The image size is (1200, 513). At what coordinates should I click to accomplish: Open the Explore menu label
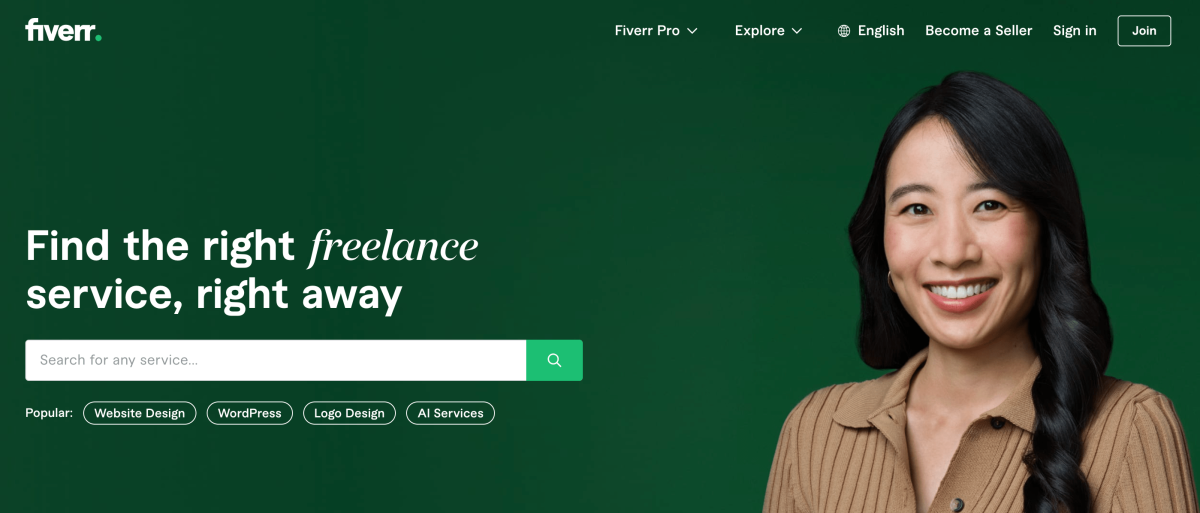tap(759, 31)
